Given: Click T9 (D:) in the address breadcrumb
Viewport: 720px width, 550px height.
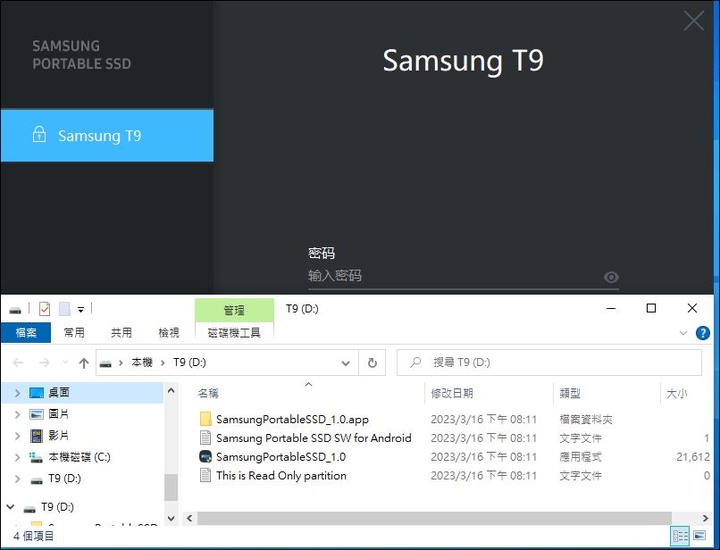Looking at the screenshot, I should 190,363.
